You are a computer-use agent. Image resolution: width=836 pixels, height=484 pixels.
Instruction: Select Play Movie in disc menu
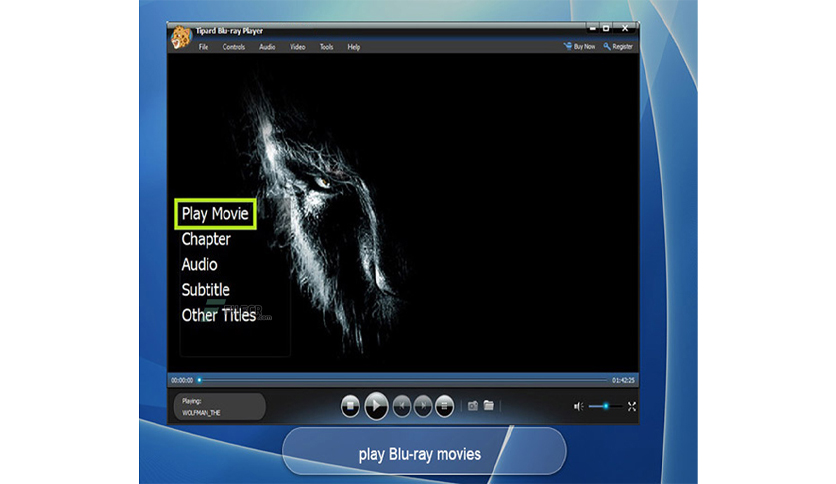[x=215, y=214]
